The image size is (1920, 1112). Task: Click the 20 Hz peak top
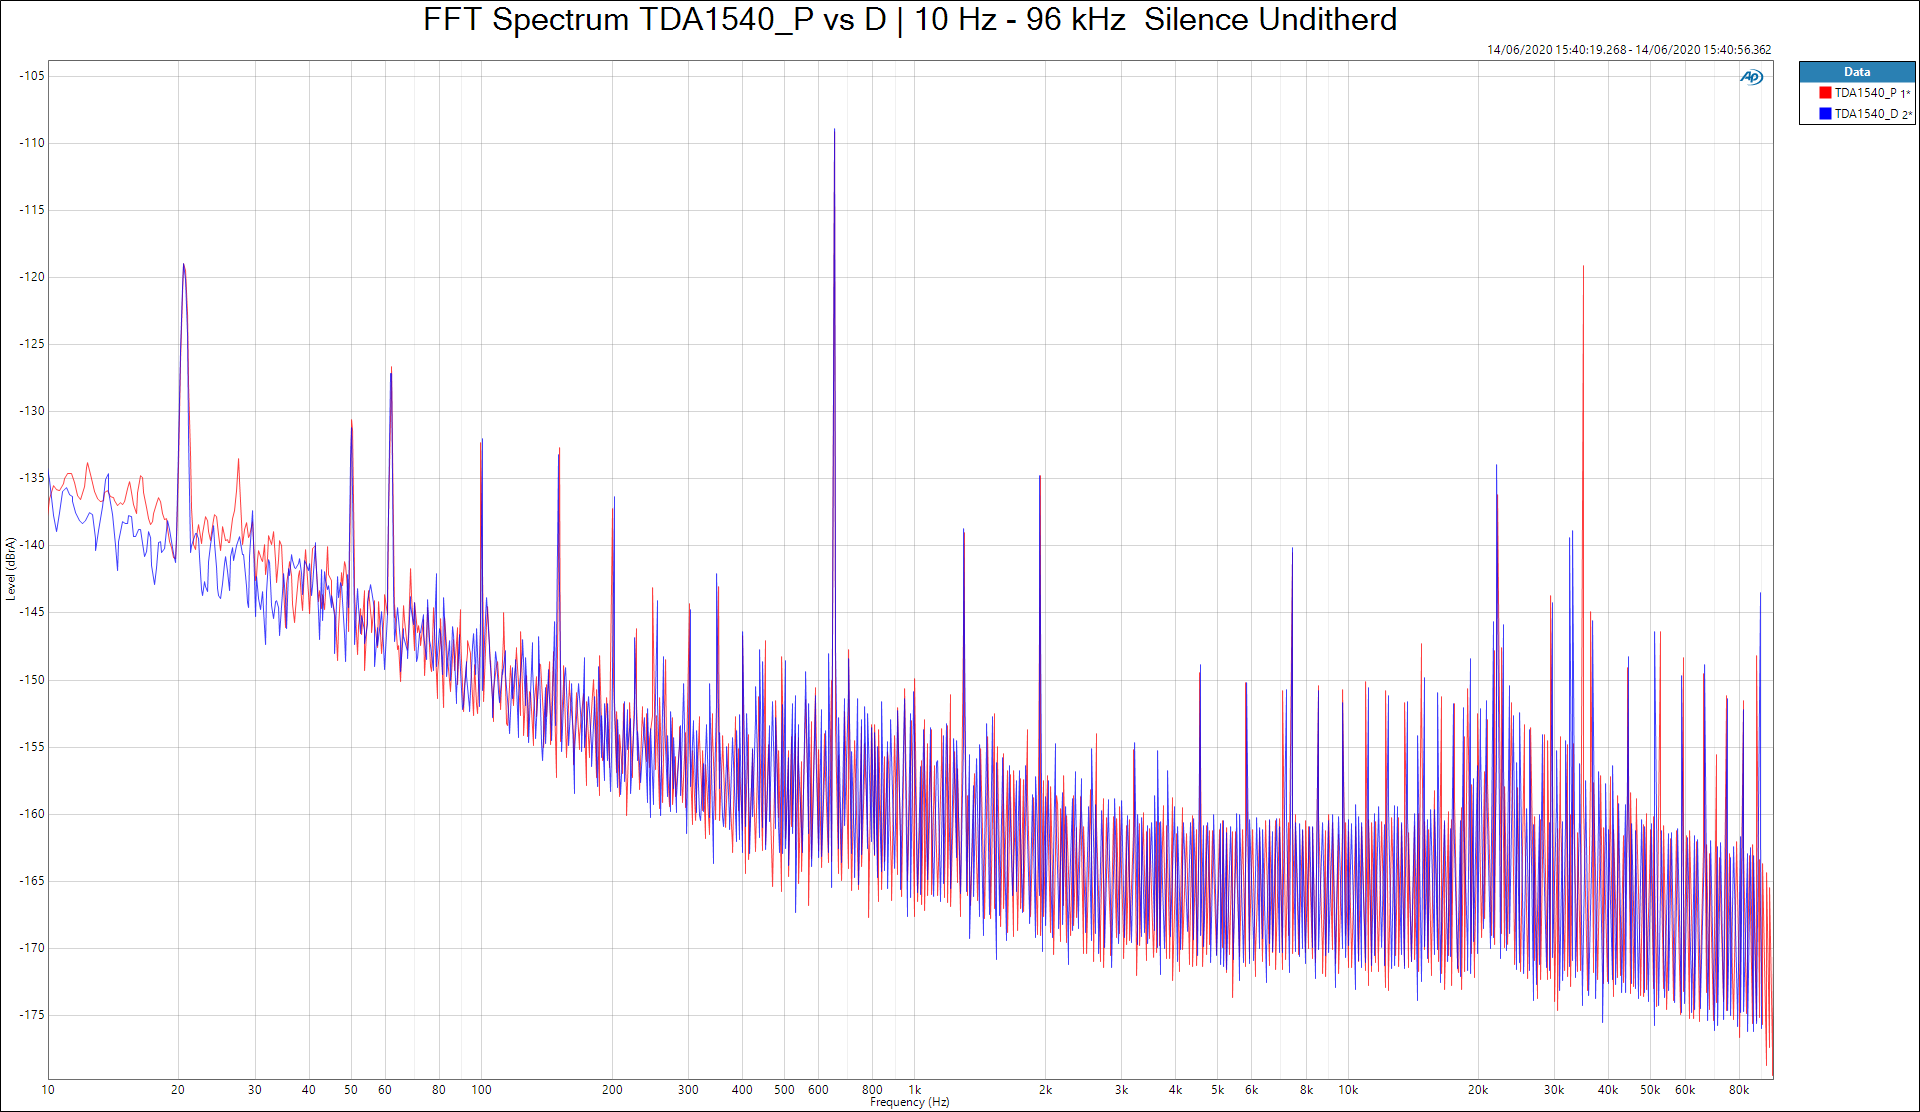click(x=183, y=266)
